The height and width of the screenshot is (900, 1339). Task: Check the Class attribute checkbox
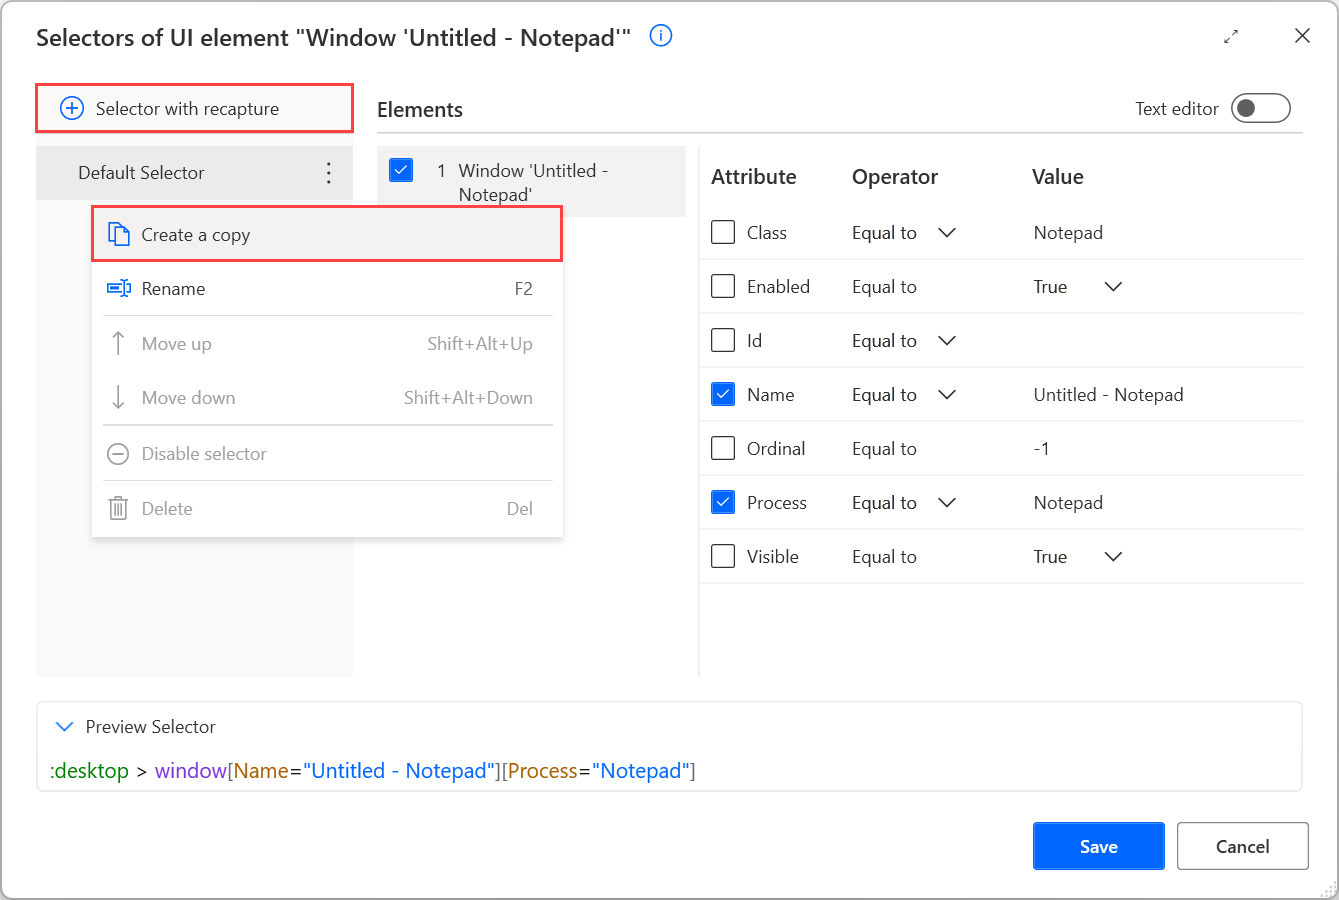tap(723, 232)
